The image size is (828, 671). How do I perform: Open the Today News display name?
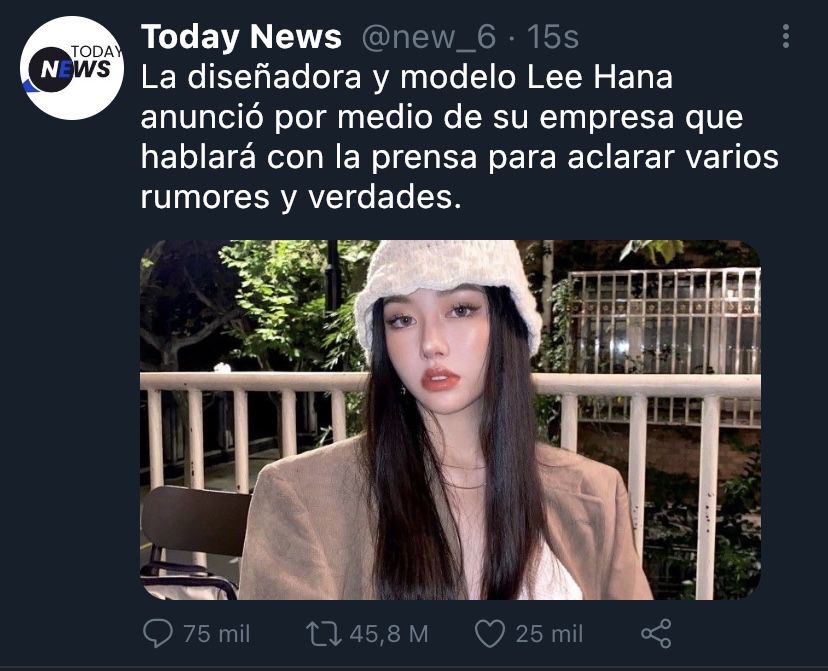pos(241,37)
